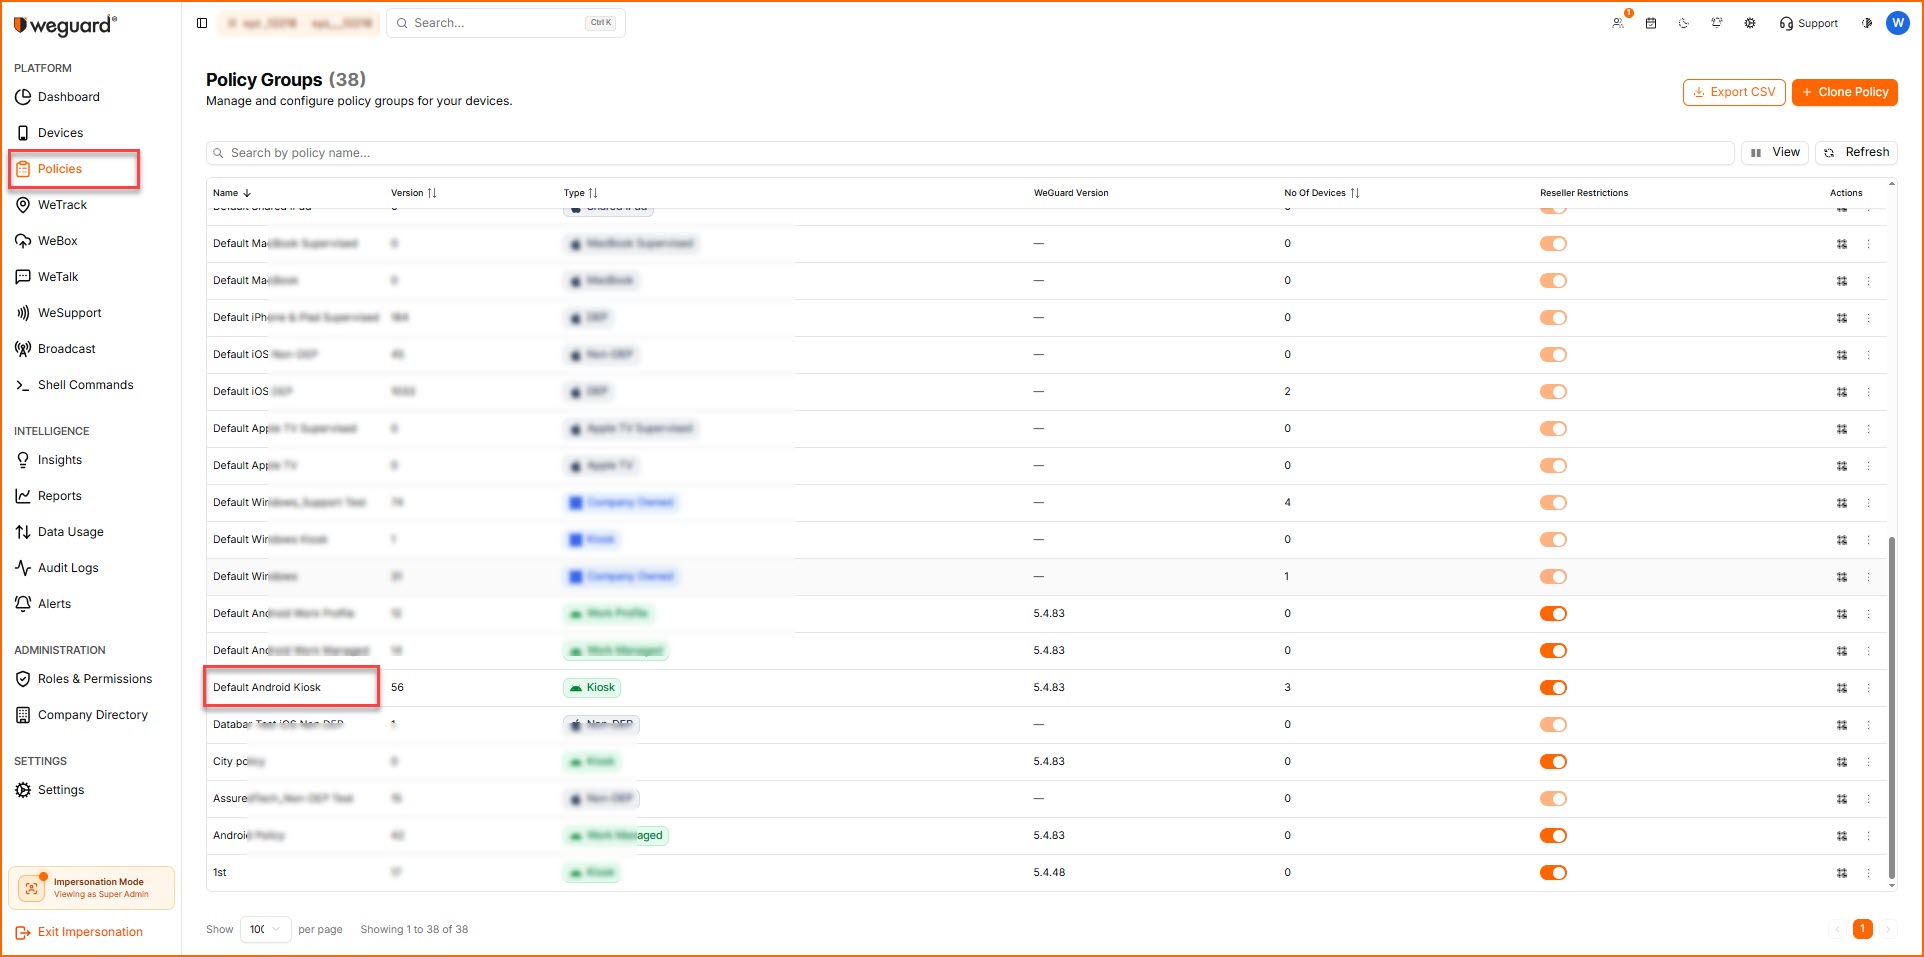This screenshot has width=1924, height=957.
Task: Click the Clone Policy button
Action: point(1844,92)
